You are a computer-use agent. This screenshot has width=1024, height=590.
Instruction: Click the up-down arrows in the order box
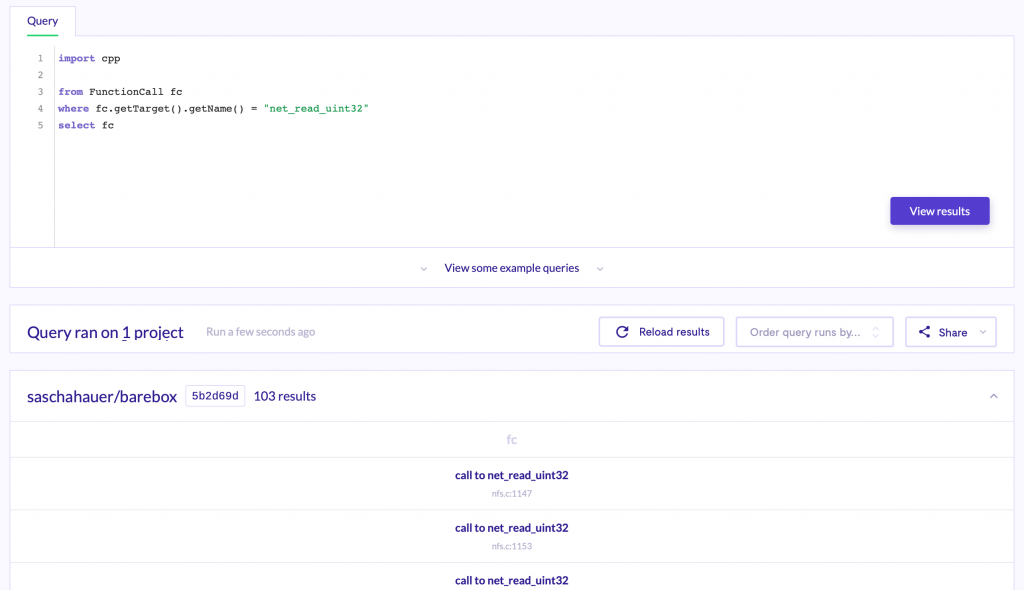(x=876, y=332)
